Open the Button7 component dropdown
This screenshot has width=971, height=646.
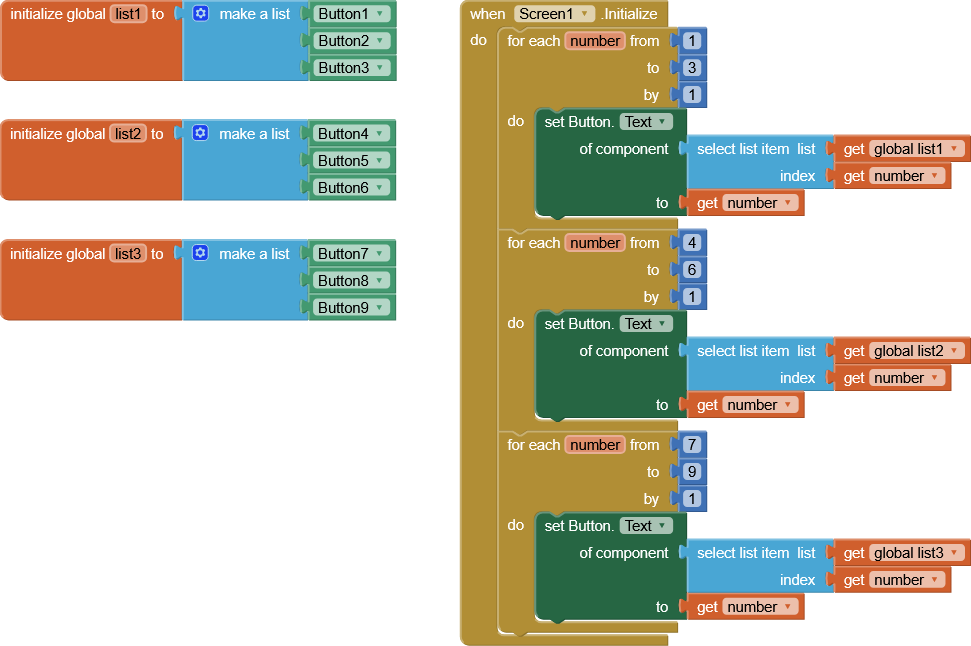(381, 254)
